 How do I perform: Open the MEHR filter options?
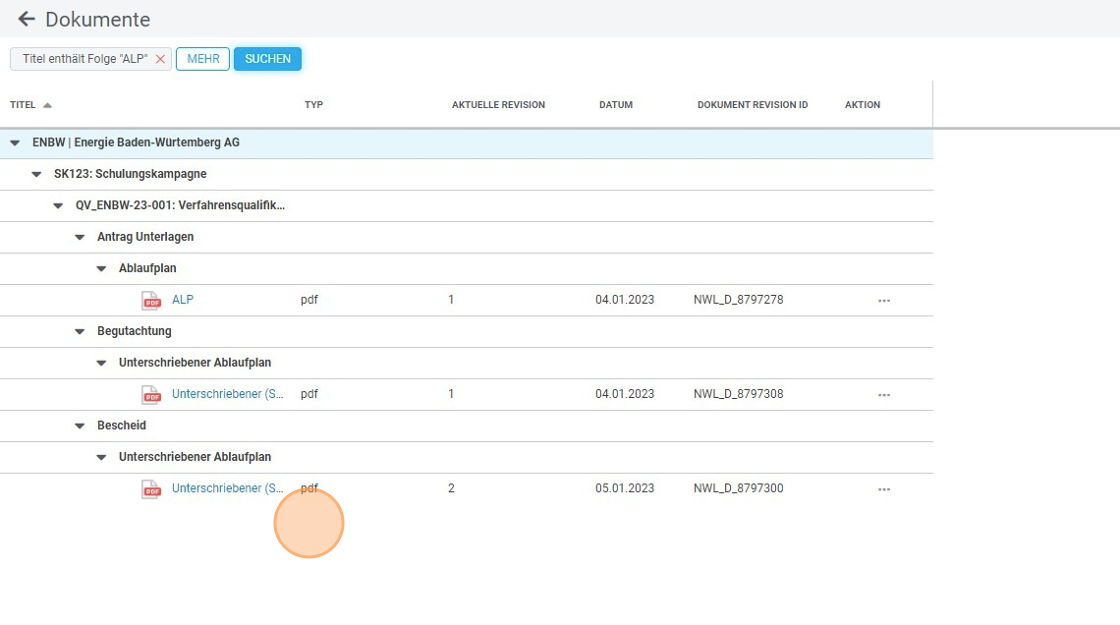(x=203, y=59)
